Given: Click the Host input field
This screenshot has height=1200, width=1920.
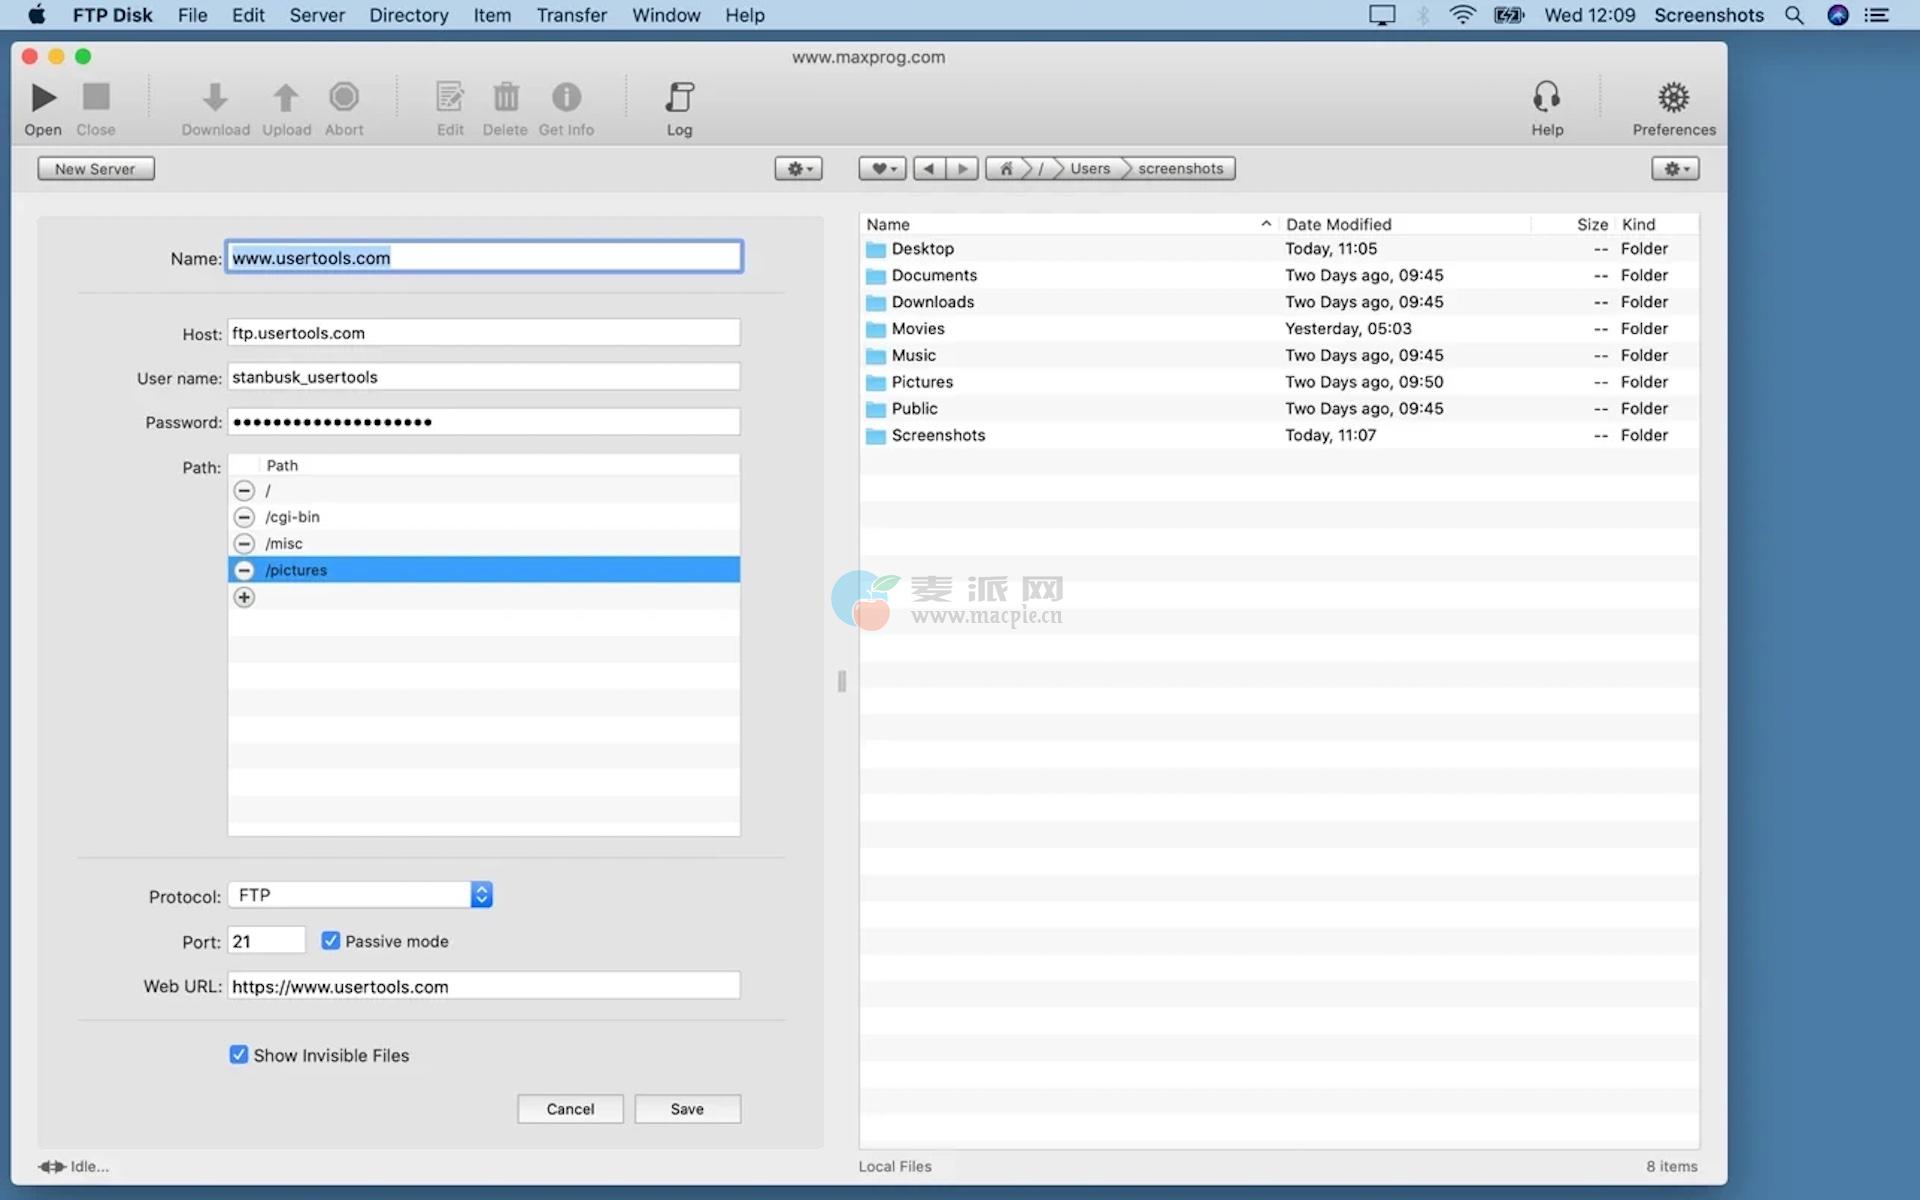Looking at the screenshot, I should pyautogui.click(x=483, y=333).
